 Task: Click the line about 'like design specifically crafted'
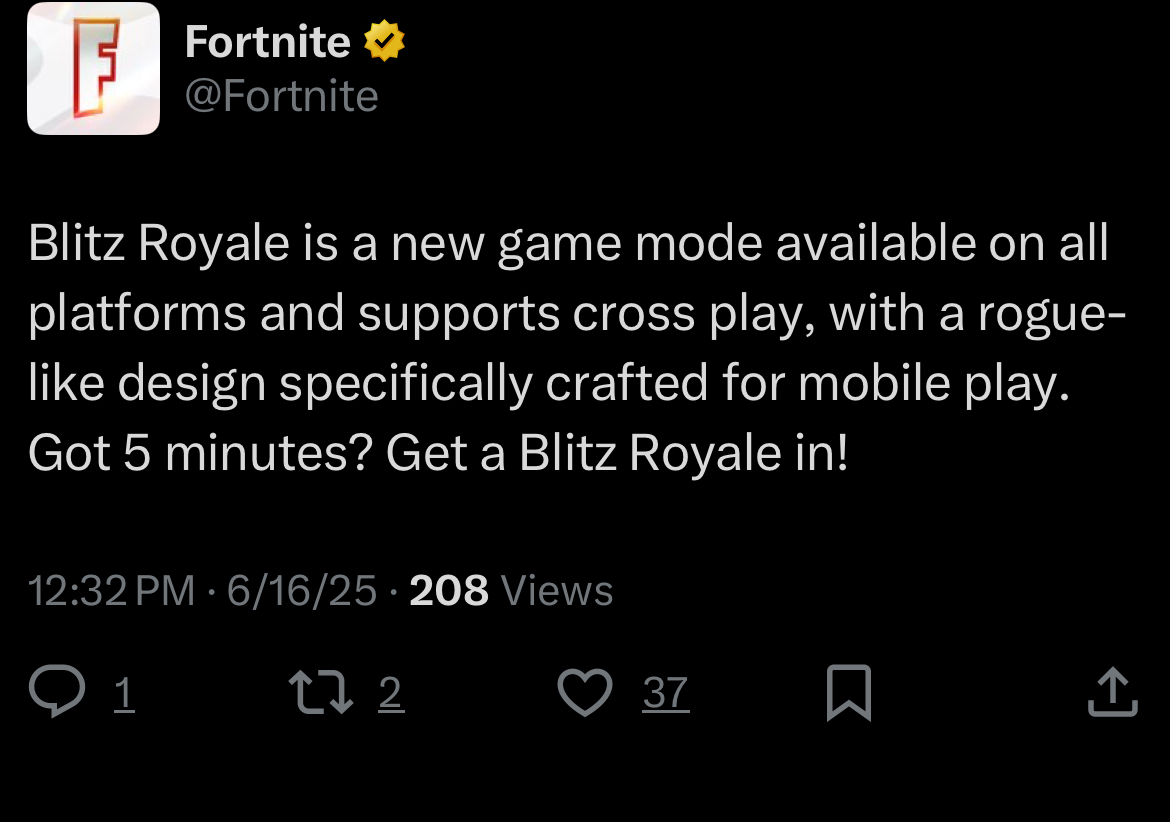click(x=549, y=384)
